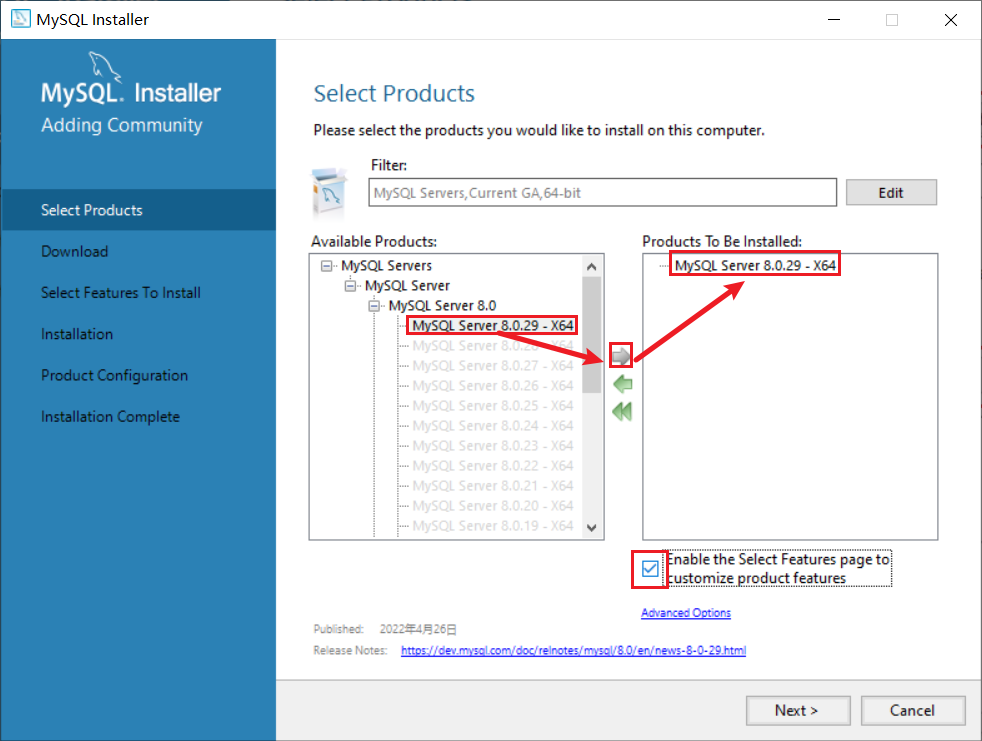Click the Cancel button
Screen dimensions: 982x741
[912, 710]
